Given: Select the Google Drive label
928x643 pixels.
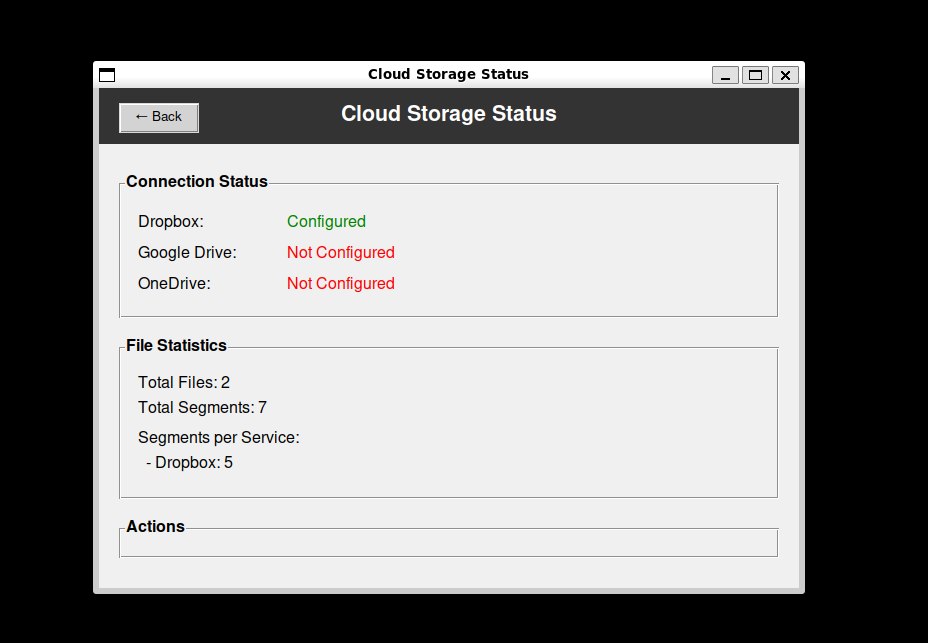Looking at the screenshot, I should (187, 253).
